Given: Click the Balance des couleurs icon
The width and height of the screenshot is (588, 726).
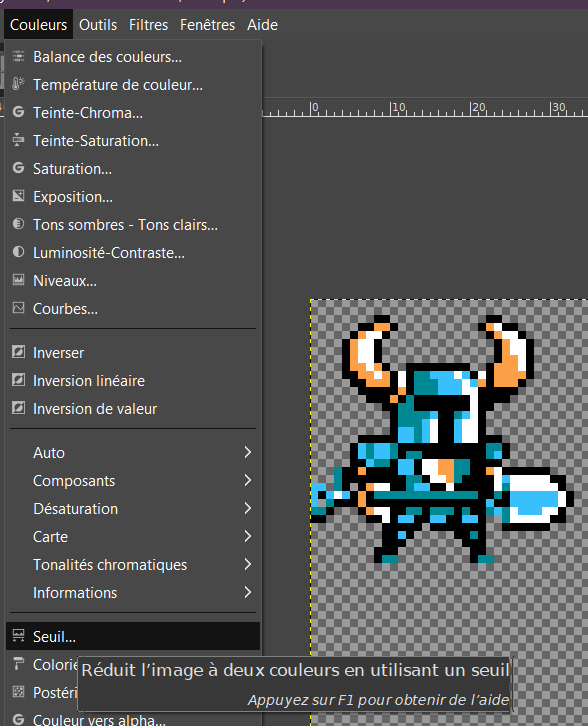Looking at the screenshot, I should click(x=19, y=56).
